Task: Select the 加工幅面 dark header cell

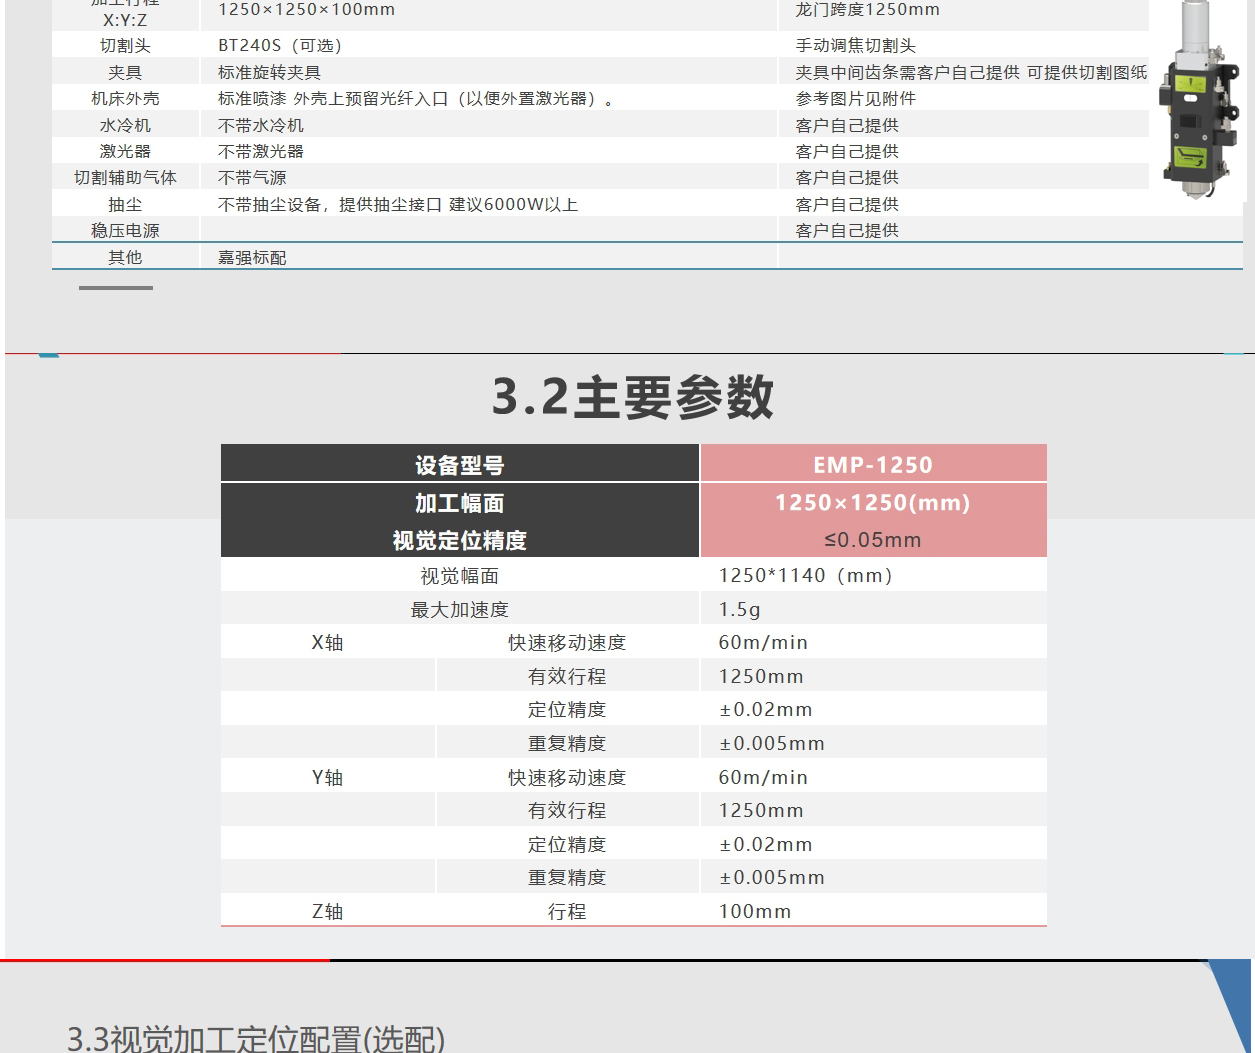Action: 459,503
